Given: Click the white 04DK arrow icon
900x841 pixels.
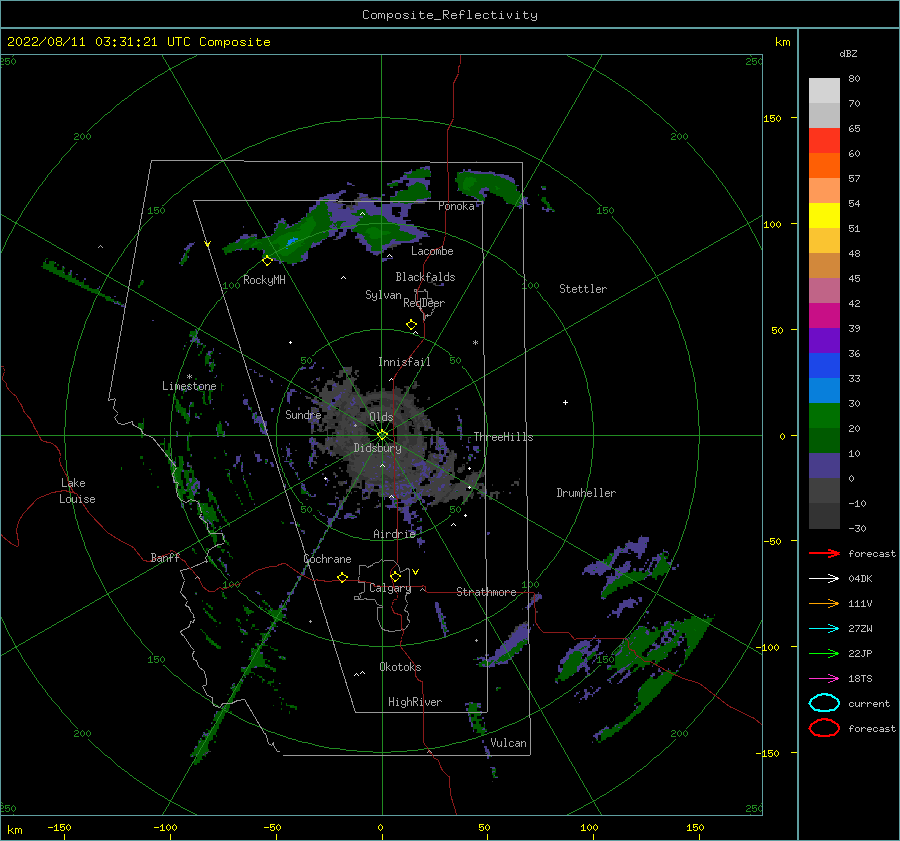Looking at the screenshot, I should pyautogui.click(x=824, y=578).
